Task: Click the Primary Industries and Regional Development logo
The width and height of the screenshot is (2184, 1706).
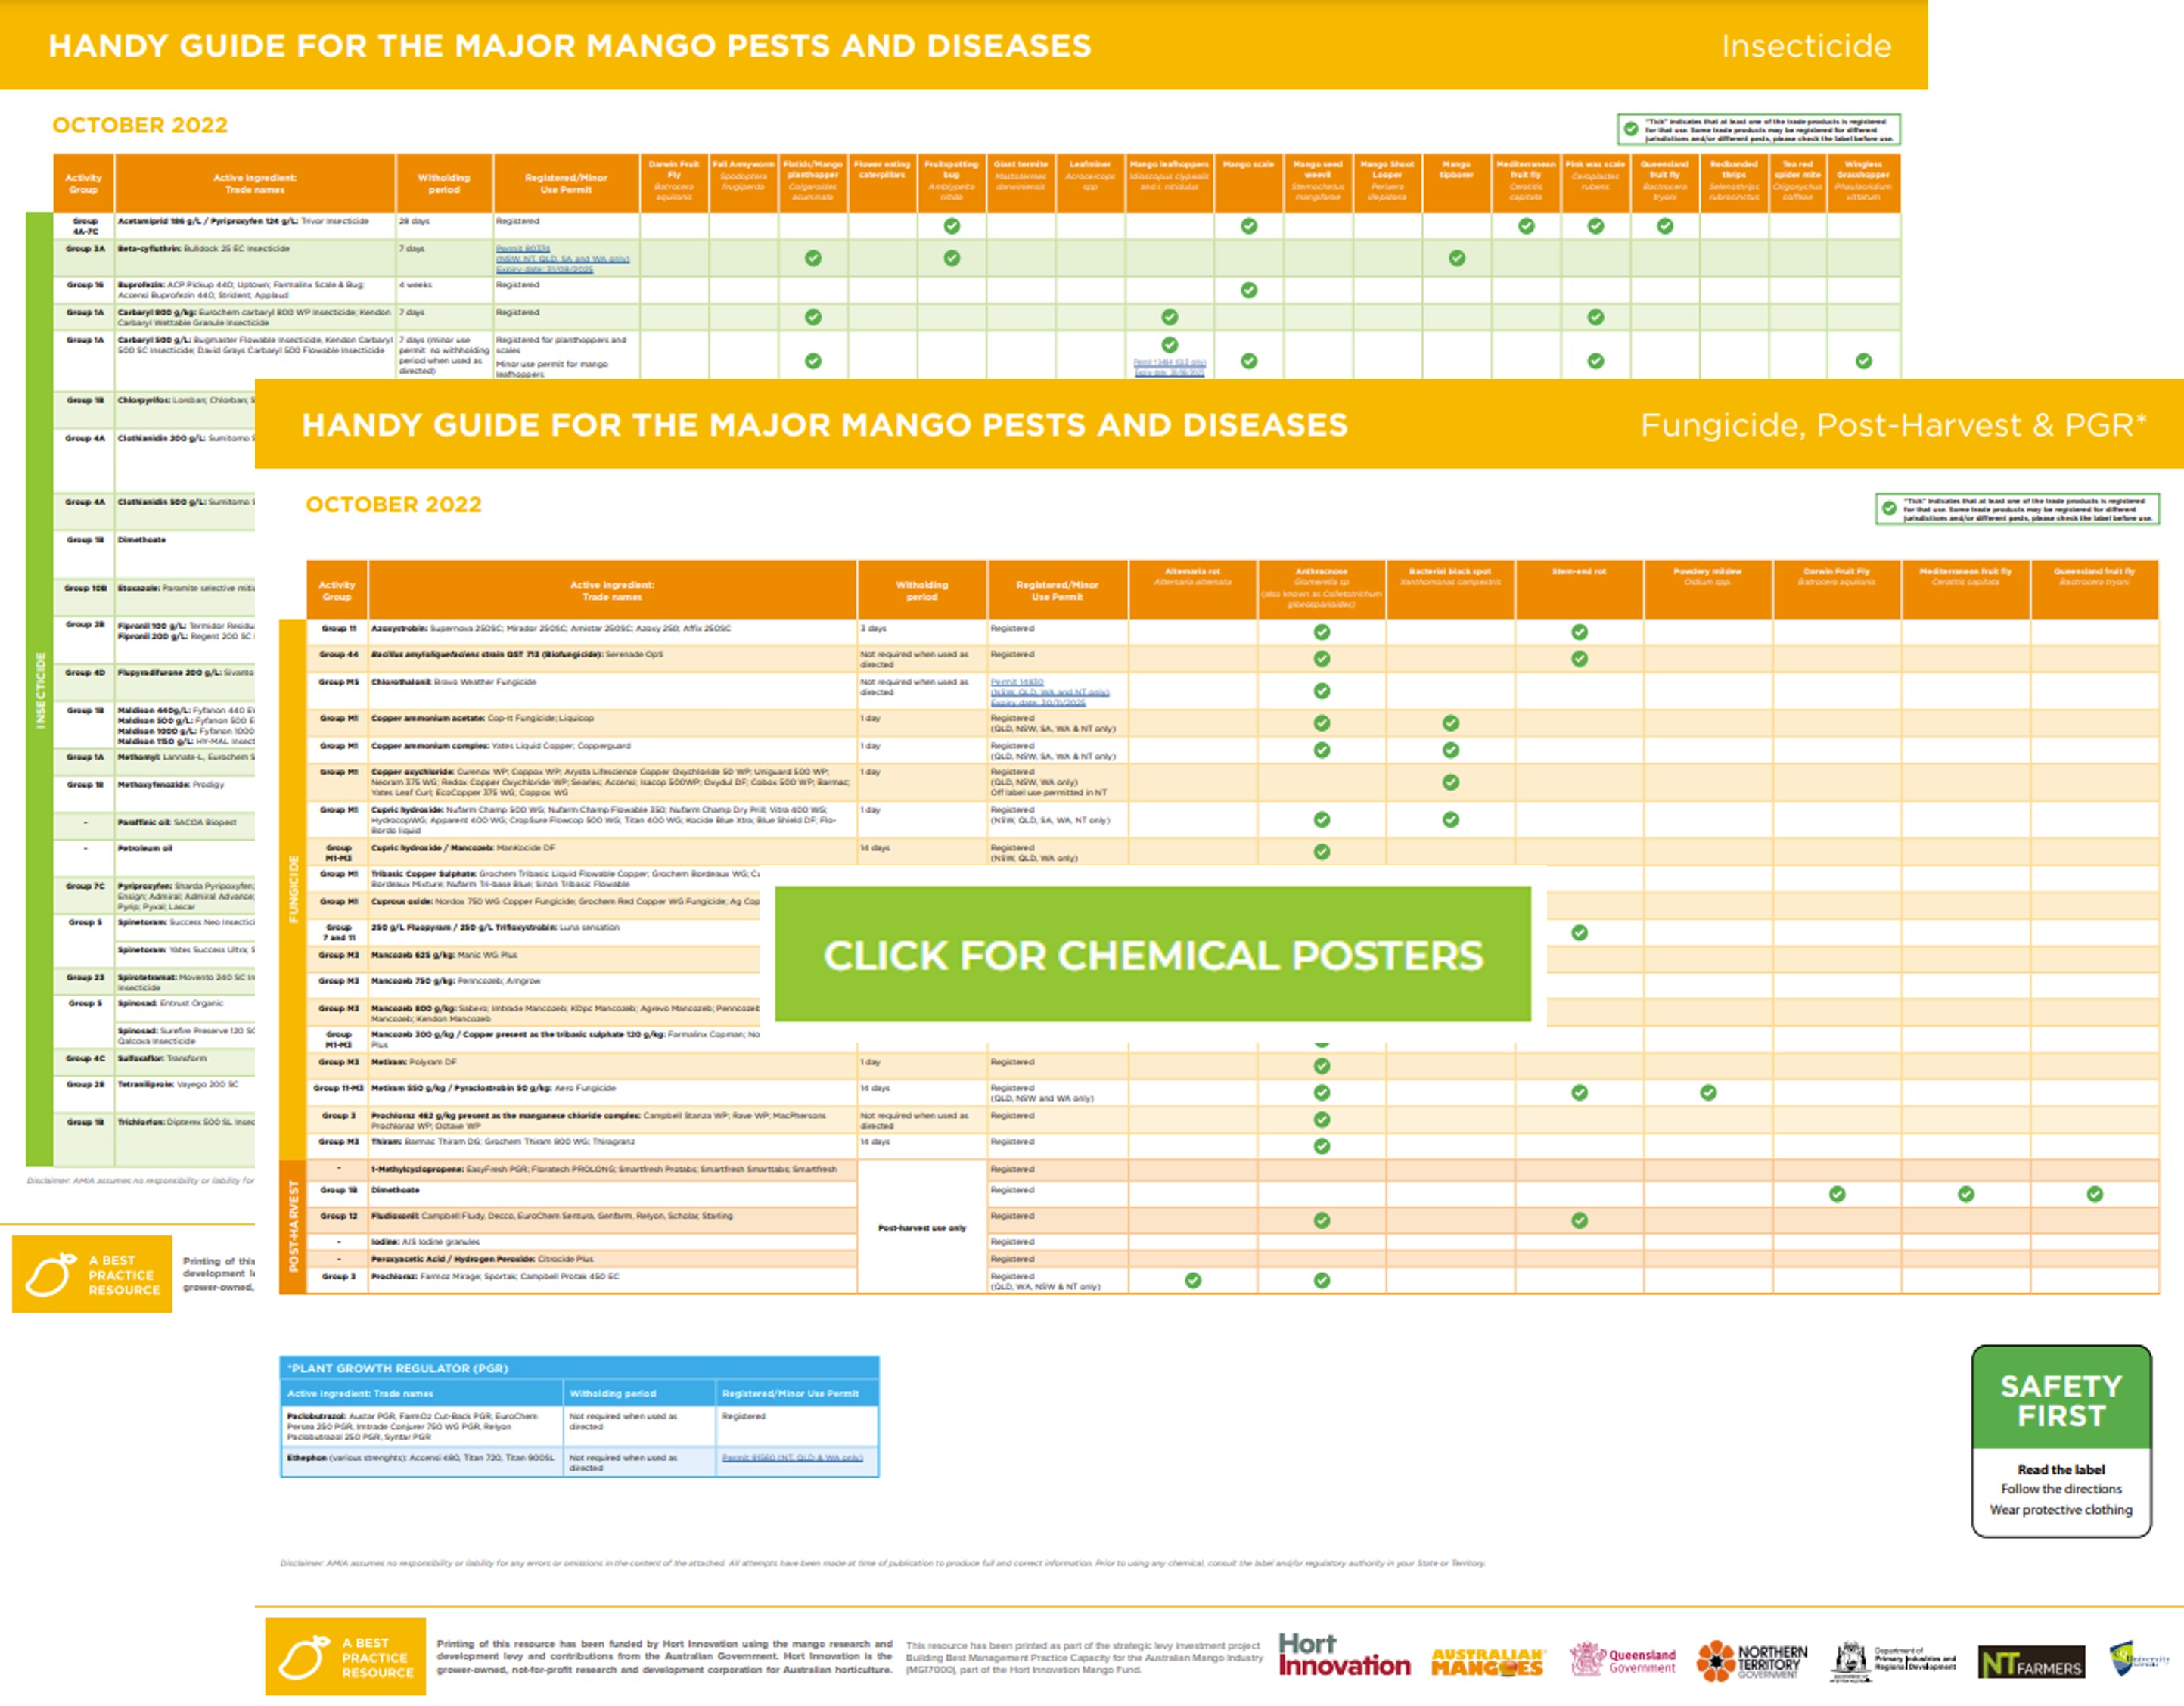Action: (x=1893, y=1660)
